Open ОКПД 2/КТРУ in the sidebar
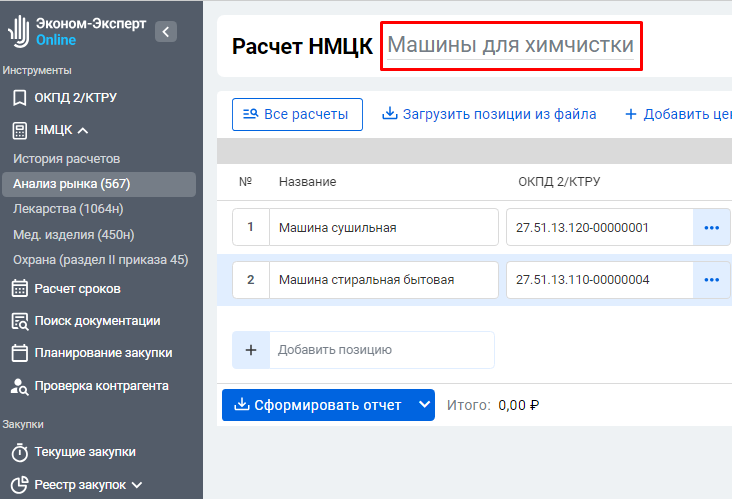This screenshot has width=732, height=499. pyautogui.click(x=76, y=98)
